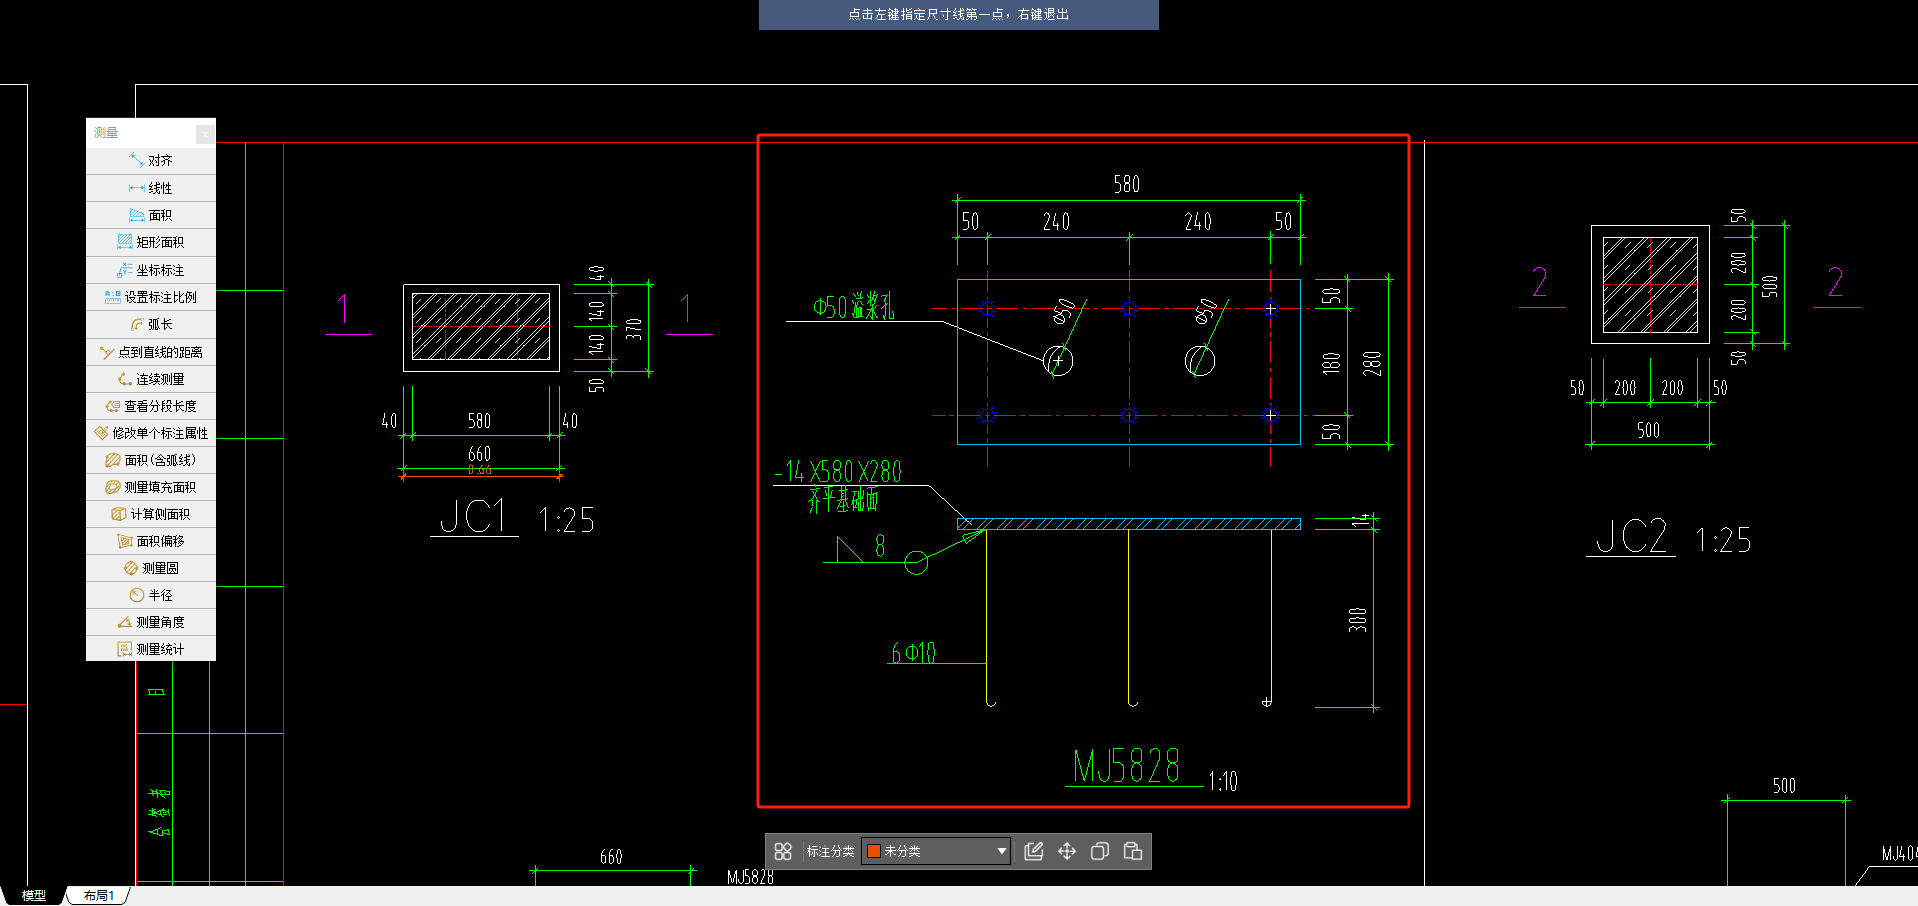Select the 弧长 arc length tool
Screen dimensions: 1918x906
coord(151,324)
